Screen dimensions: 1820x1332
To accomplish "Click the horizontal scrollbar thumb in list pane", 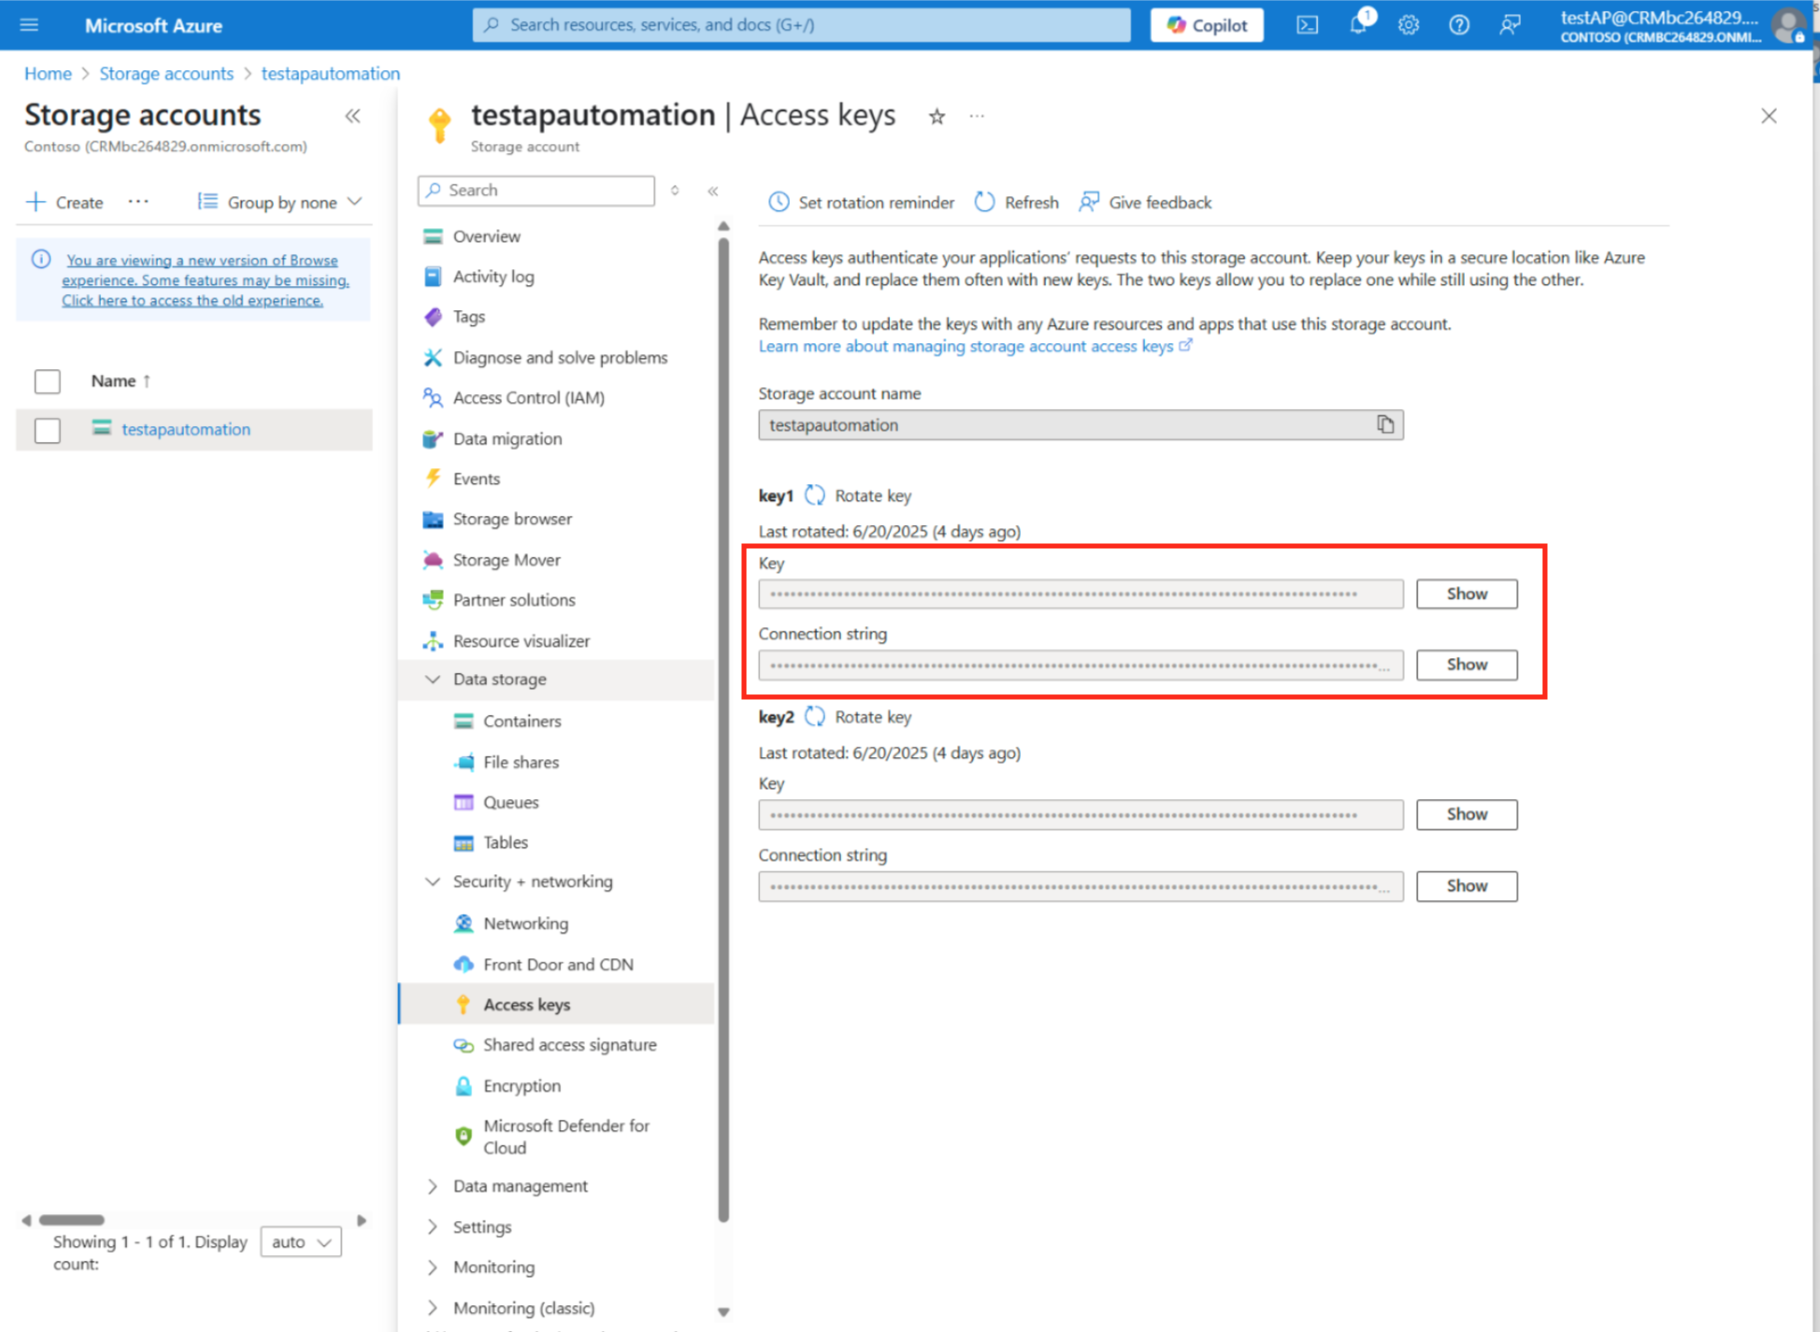I will tap(71, 1220).
